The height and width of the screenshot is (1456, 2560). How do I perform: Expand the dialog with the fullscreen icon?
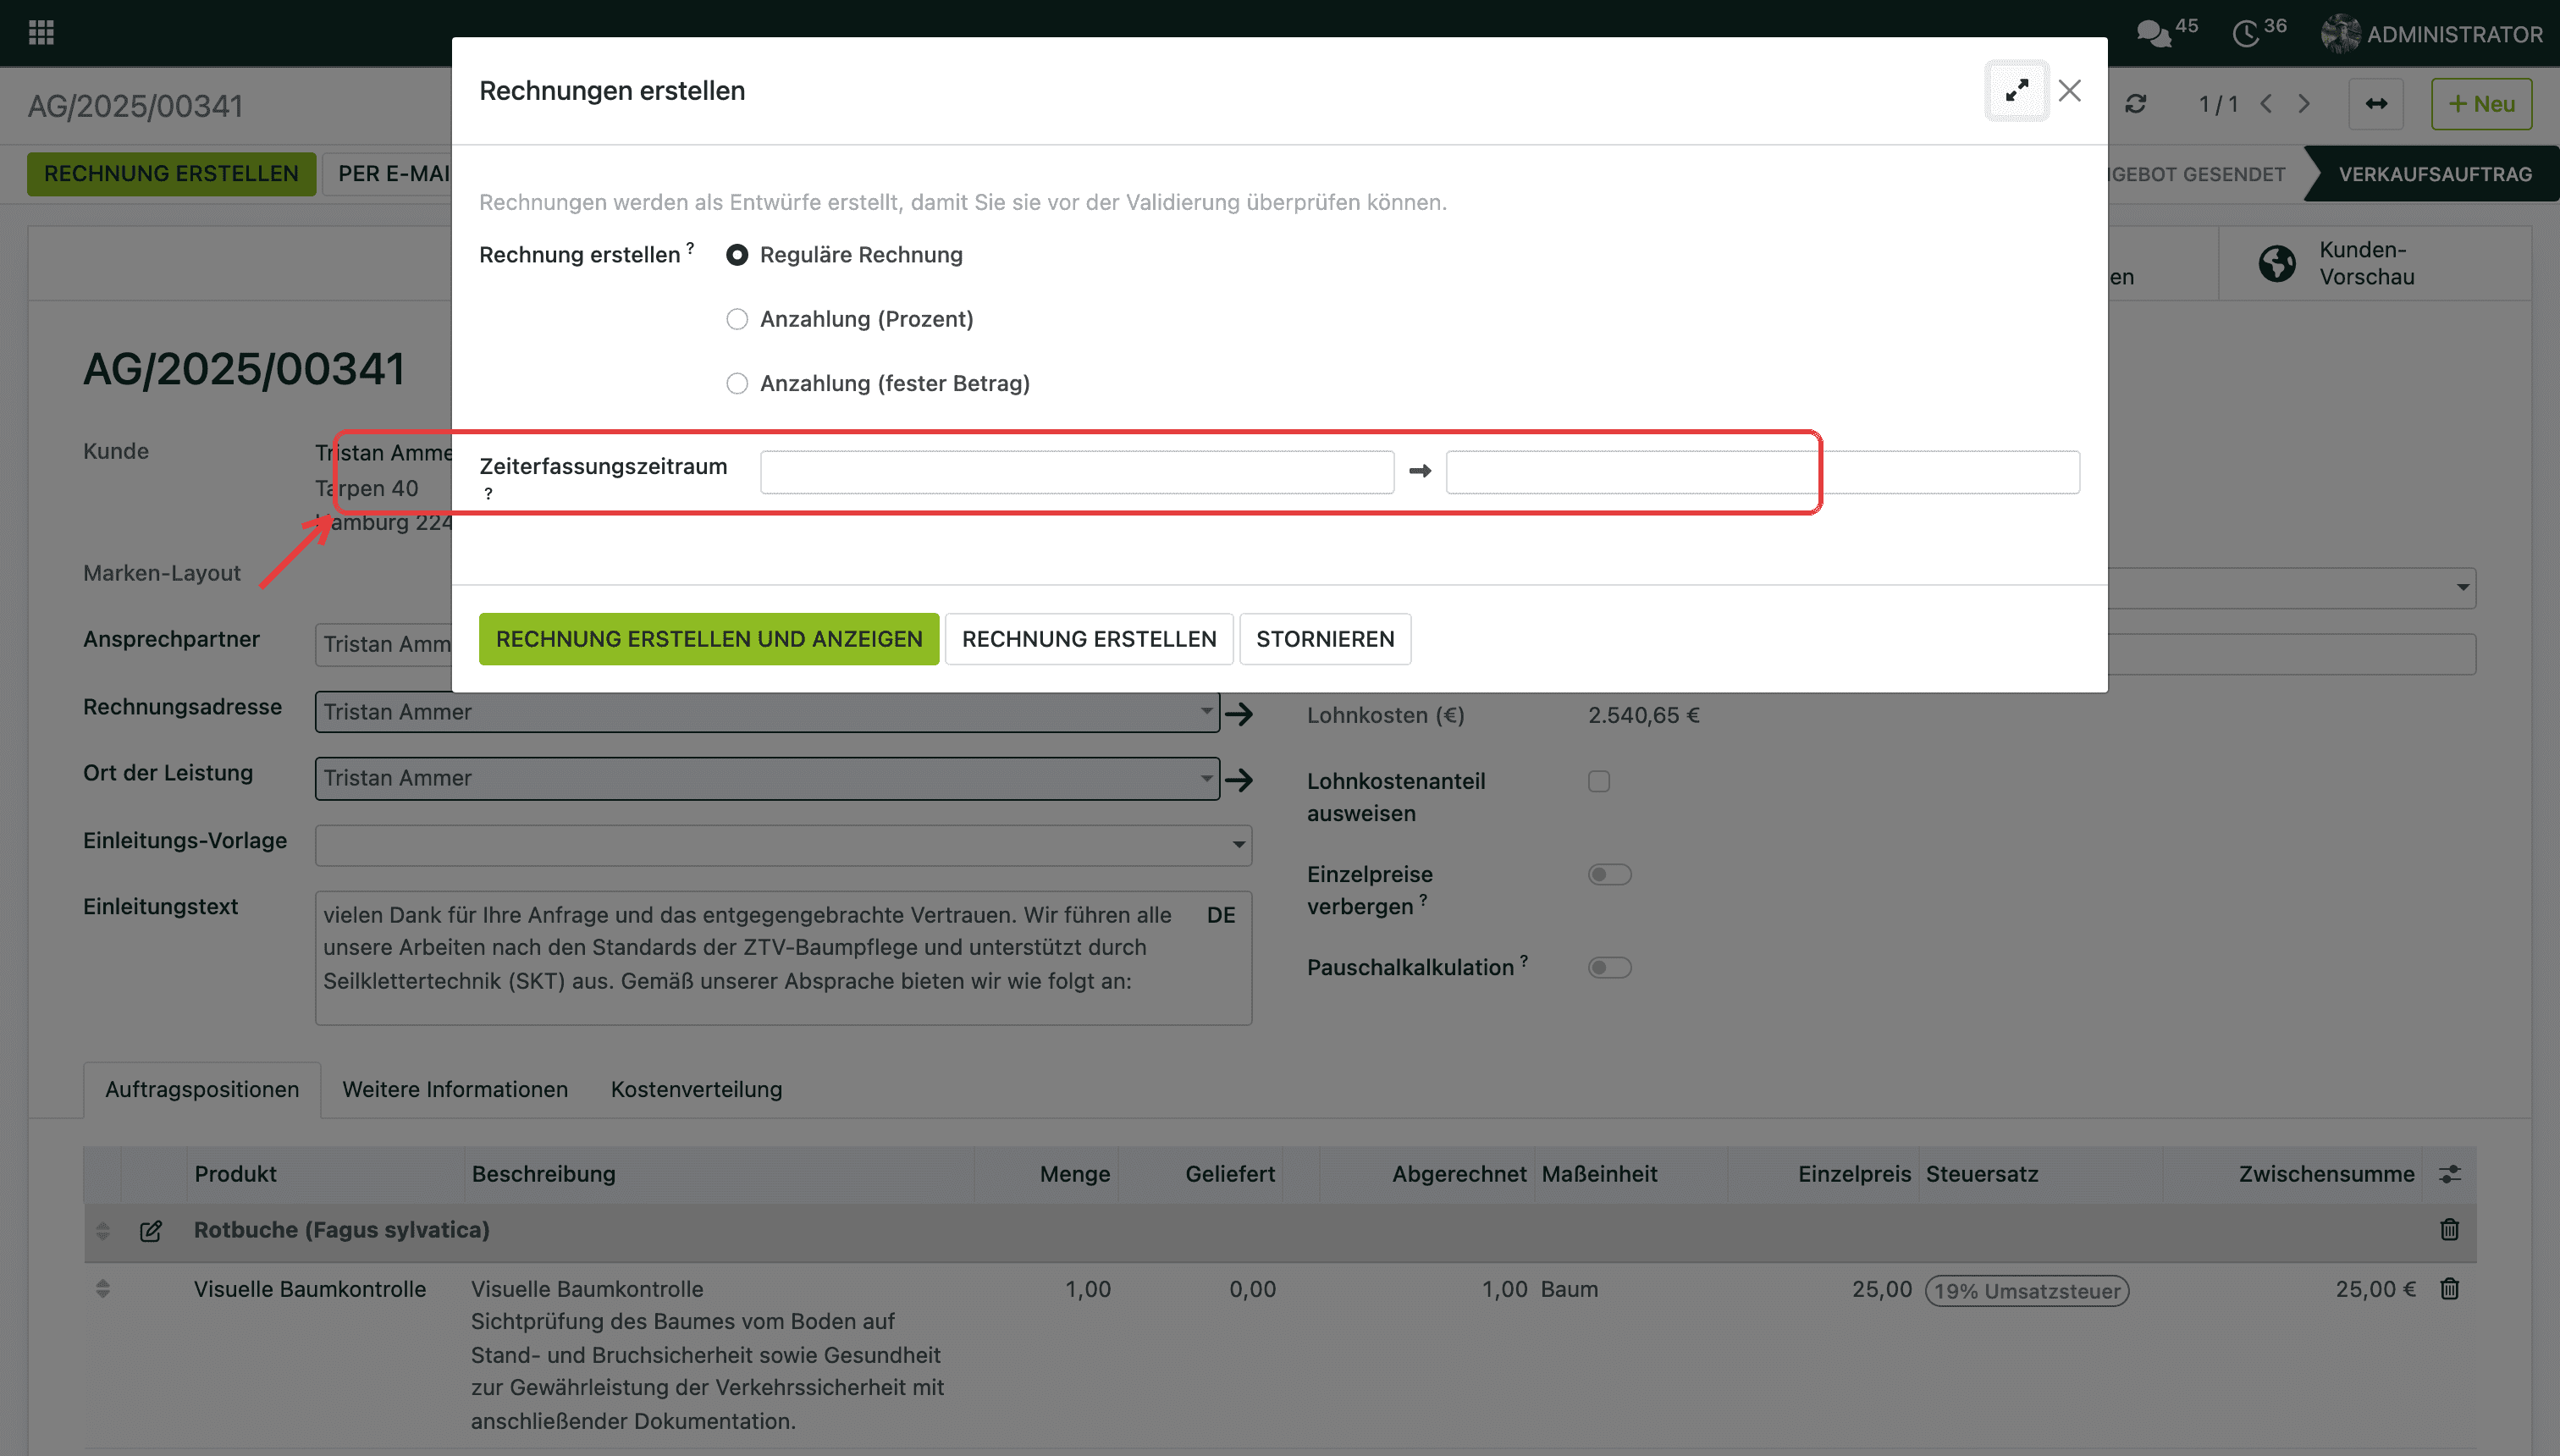(x=2017, y=91)
